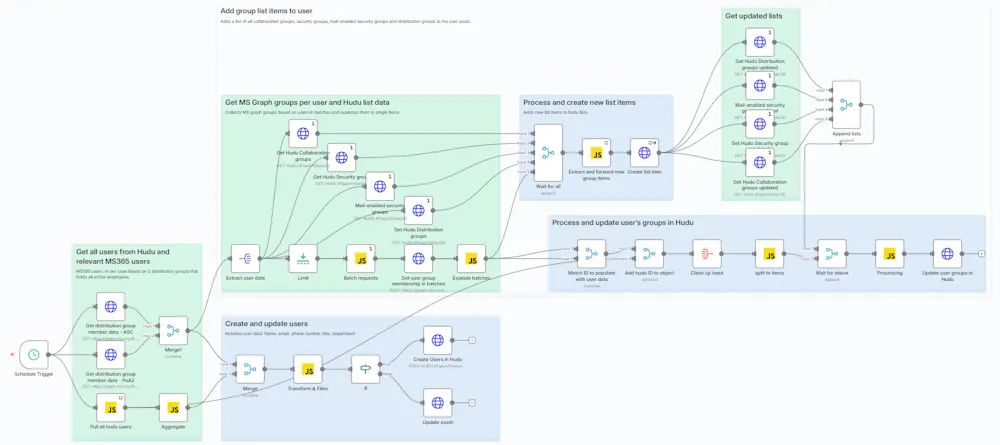This screenshot has height=445, width=1000.
Task: Open the Update asset node
Action: [x=438, y=403]
